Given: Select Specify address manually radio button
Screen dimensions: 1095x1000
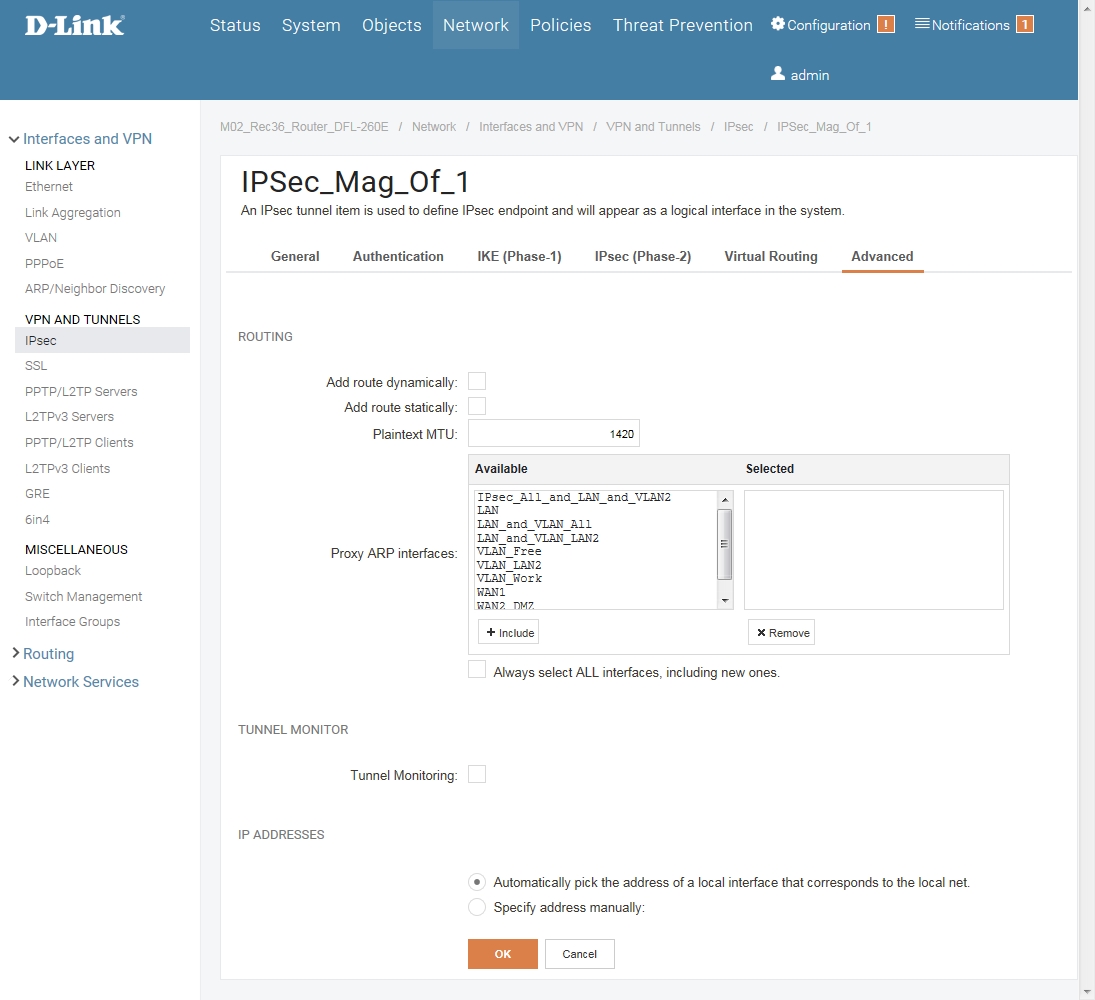Looking at the screenshot, I should (x=476, y=907).
